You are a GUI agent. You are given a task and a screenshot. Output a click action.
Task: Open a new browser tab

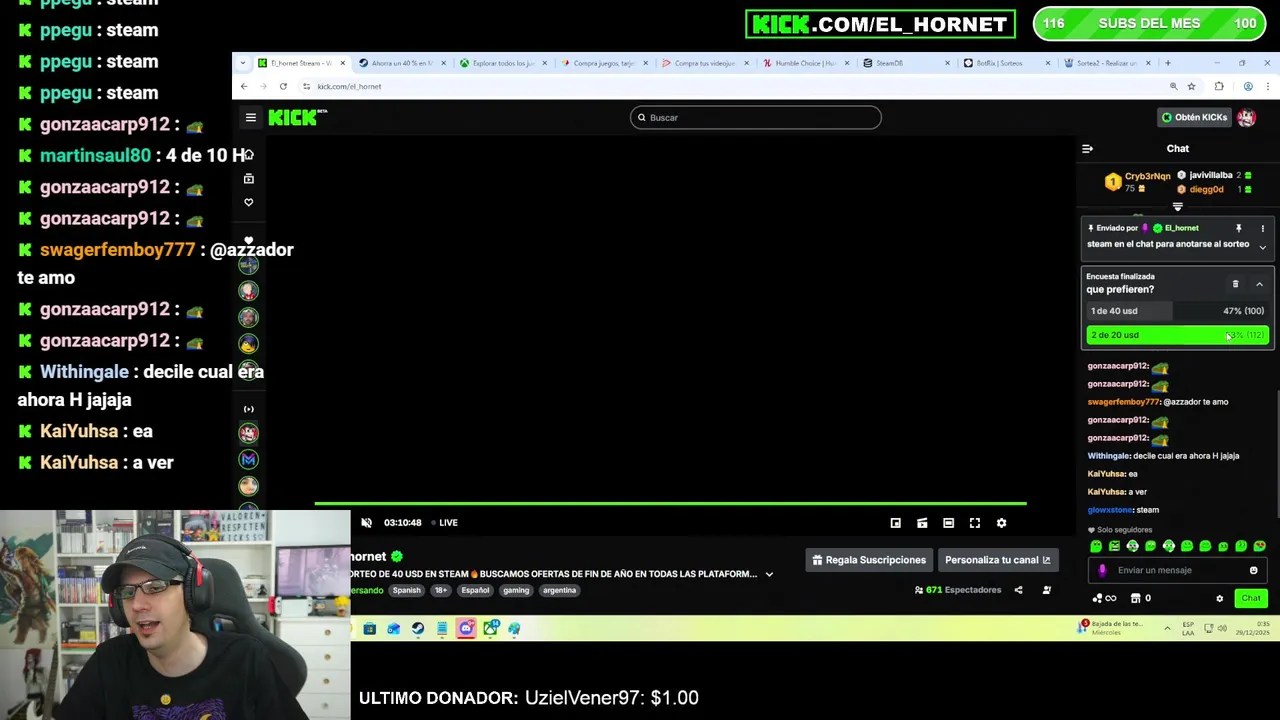(1167, 63)
